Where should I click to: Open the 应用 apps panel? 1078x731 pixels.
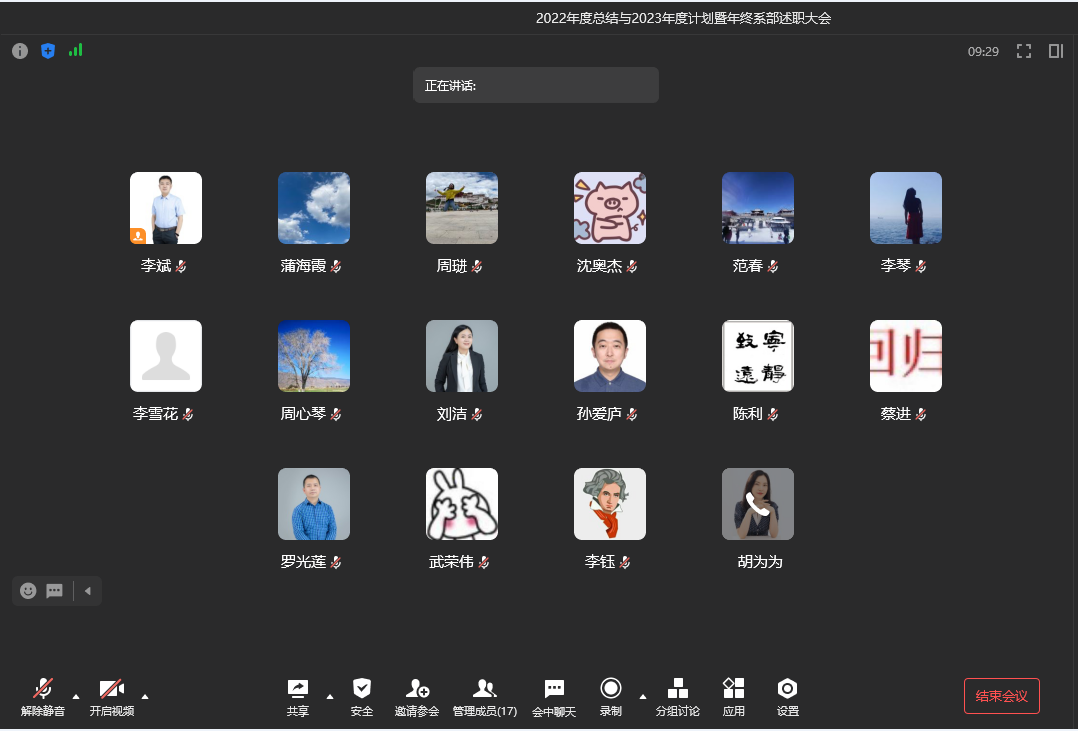click(x=733, y=696)
